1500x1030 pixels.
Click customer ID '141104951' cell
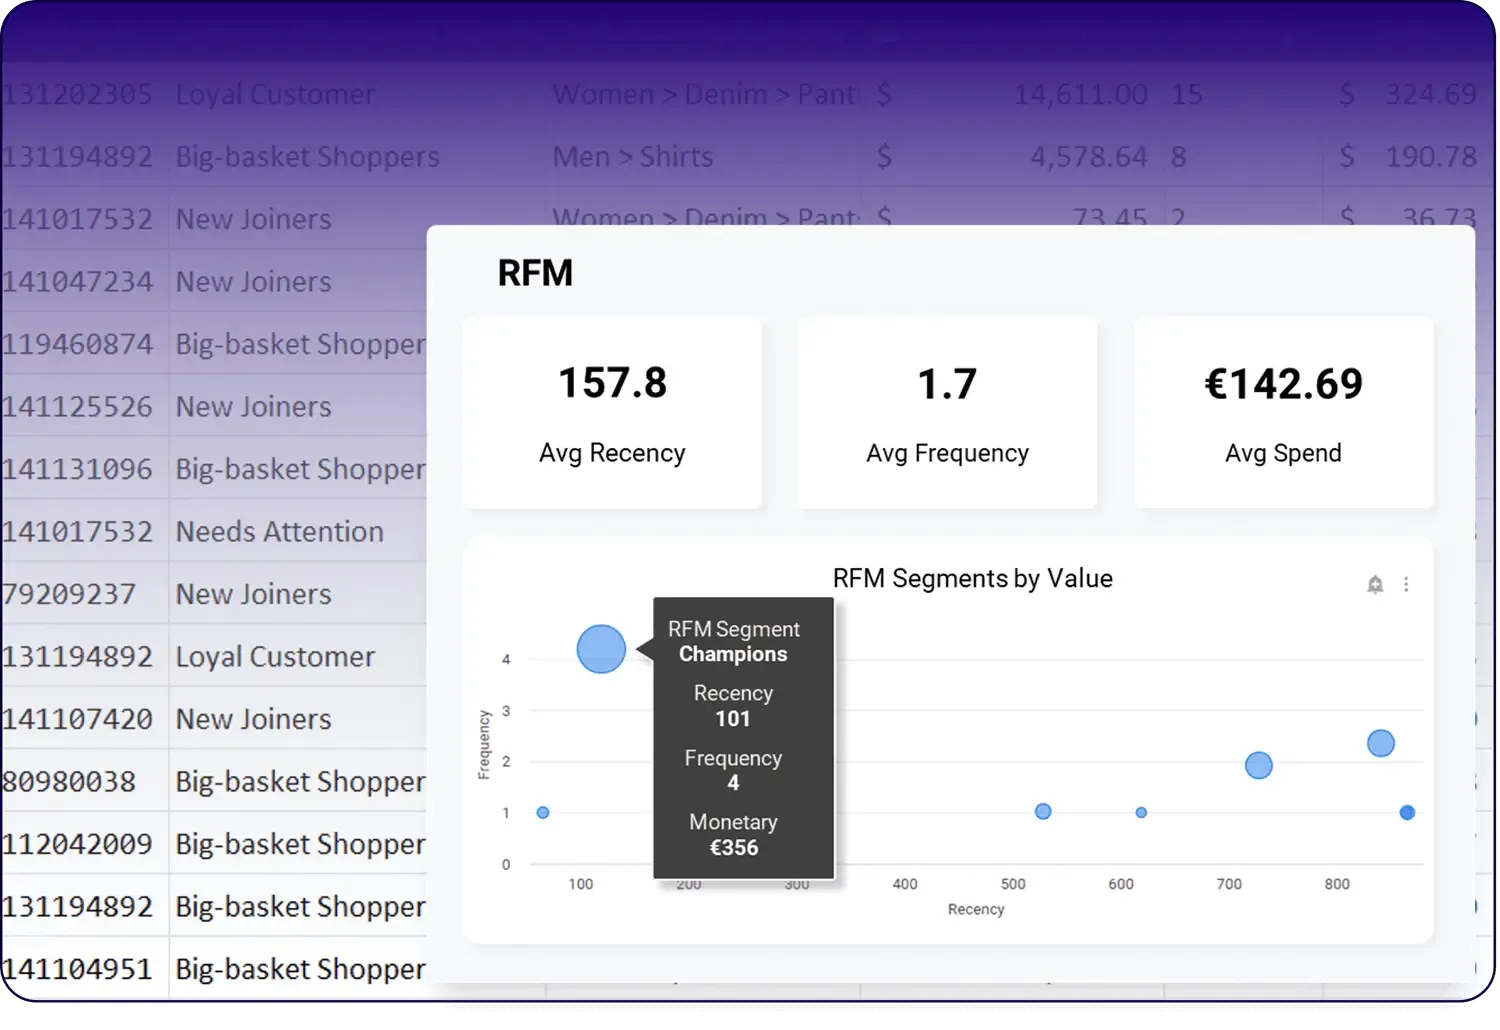point(77,969)
